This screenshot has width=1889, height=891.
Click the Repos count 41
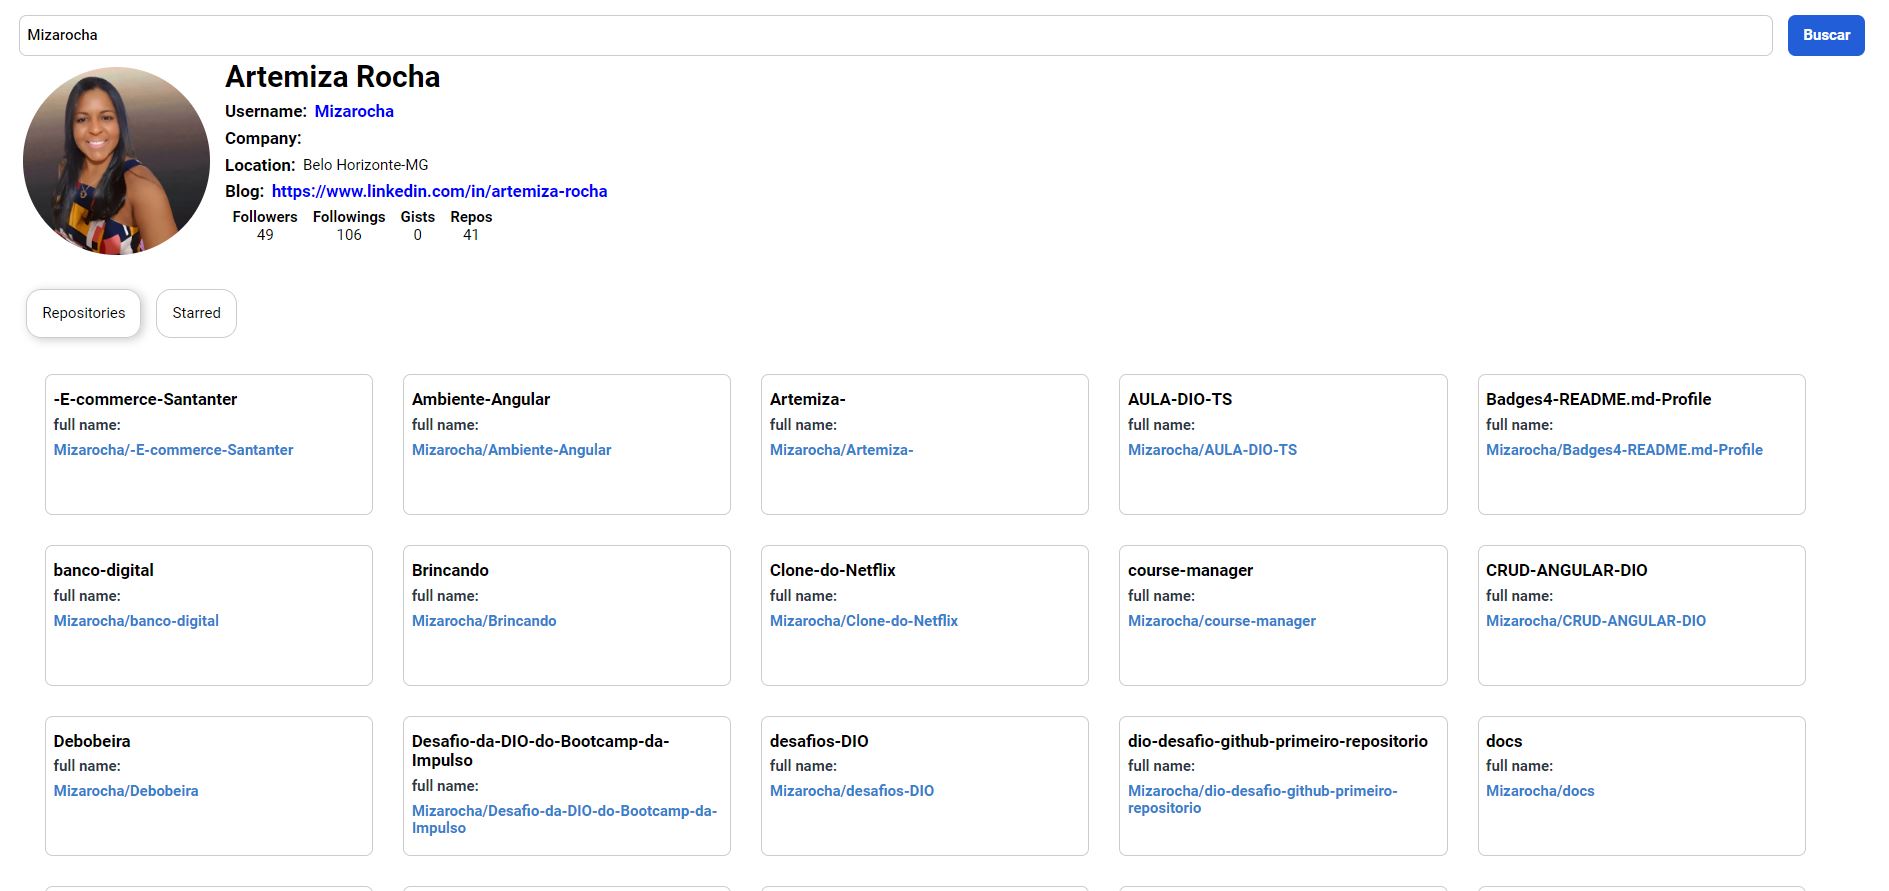(x=471, y=235)
